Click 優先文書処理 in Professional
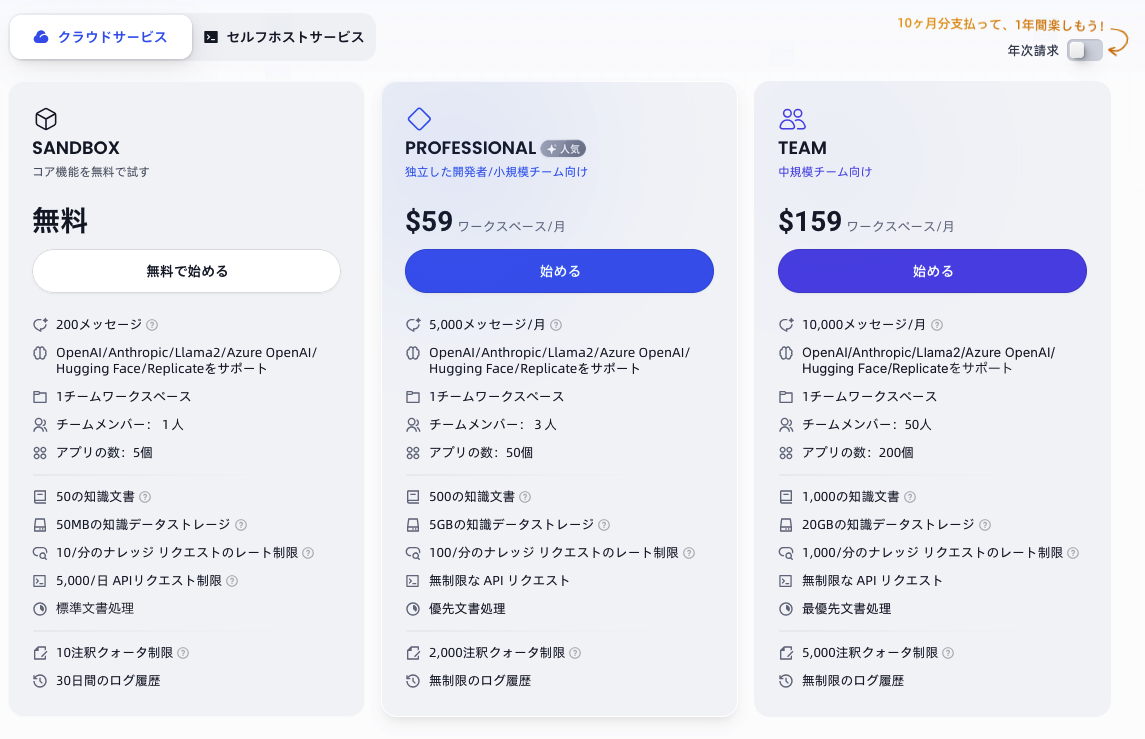 click(467, 608)
